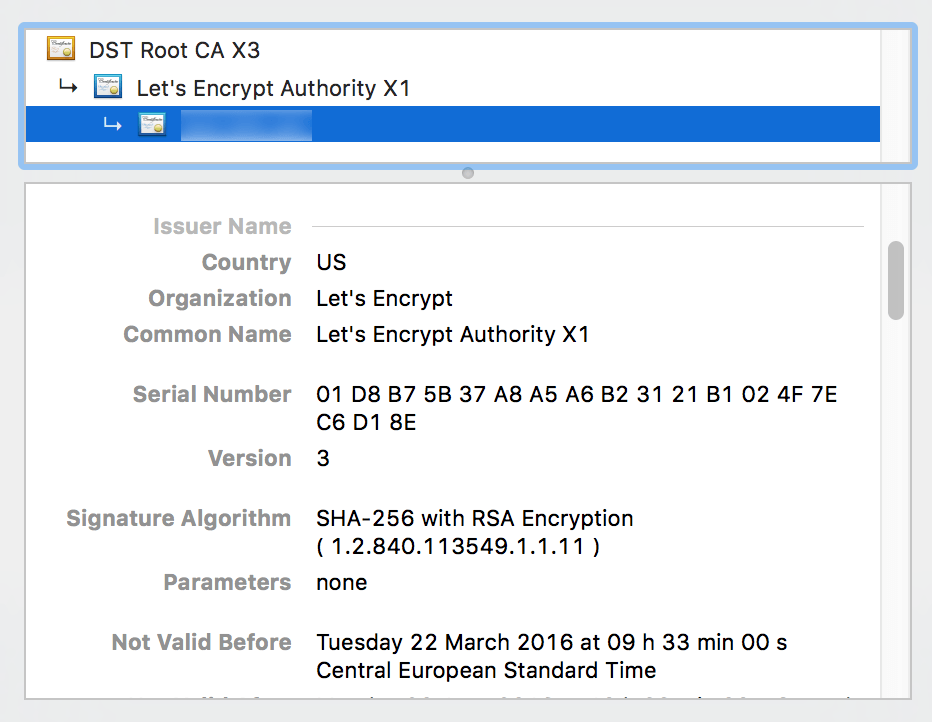Image resolution: width=932 pixels, height=722 pixels.
Task: Click the seal on the intermediate certificate icon
Action: [115, 92]
